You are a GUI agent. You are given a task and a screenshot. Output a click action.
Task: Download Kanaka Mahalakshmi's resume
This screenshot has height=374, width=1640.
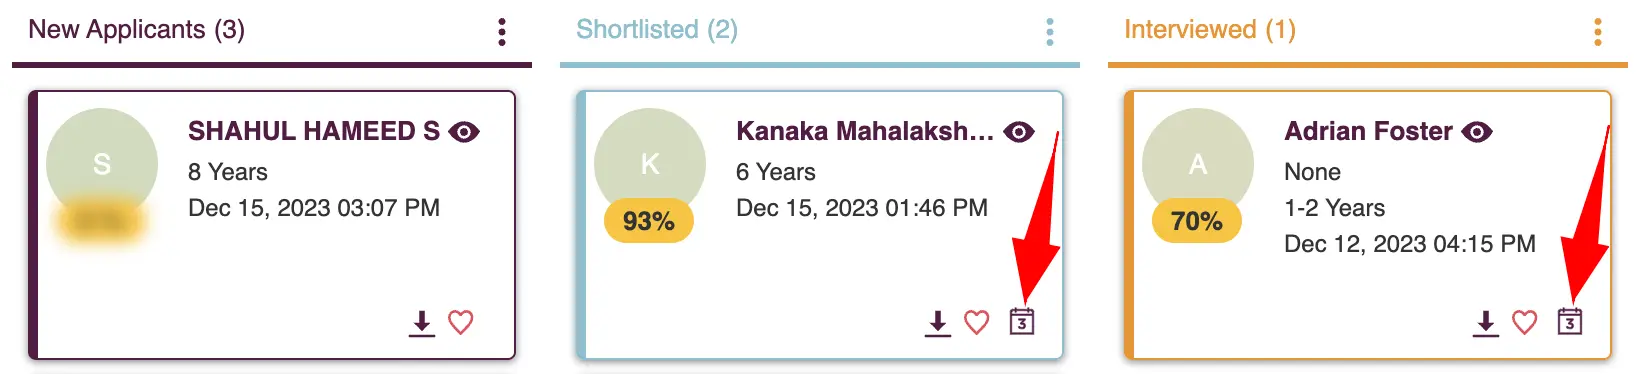tap(938, 323)
